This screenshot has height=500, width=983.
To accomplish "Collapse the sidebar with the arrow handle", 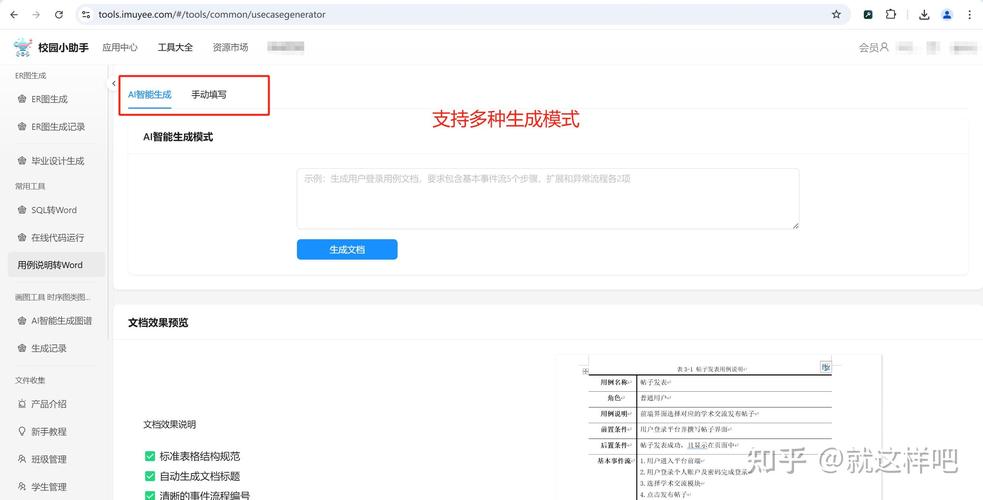I will click(113, 83).
